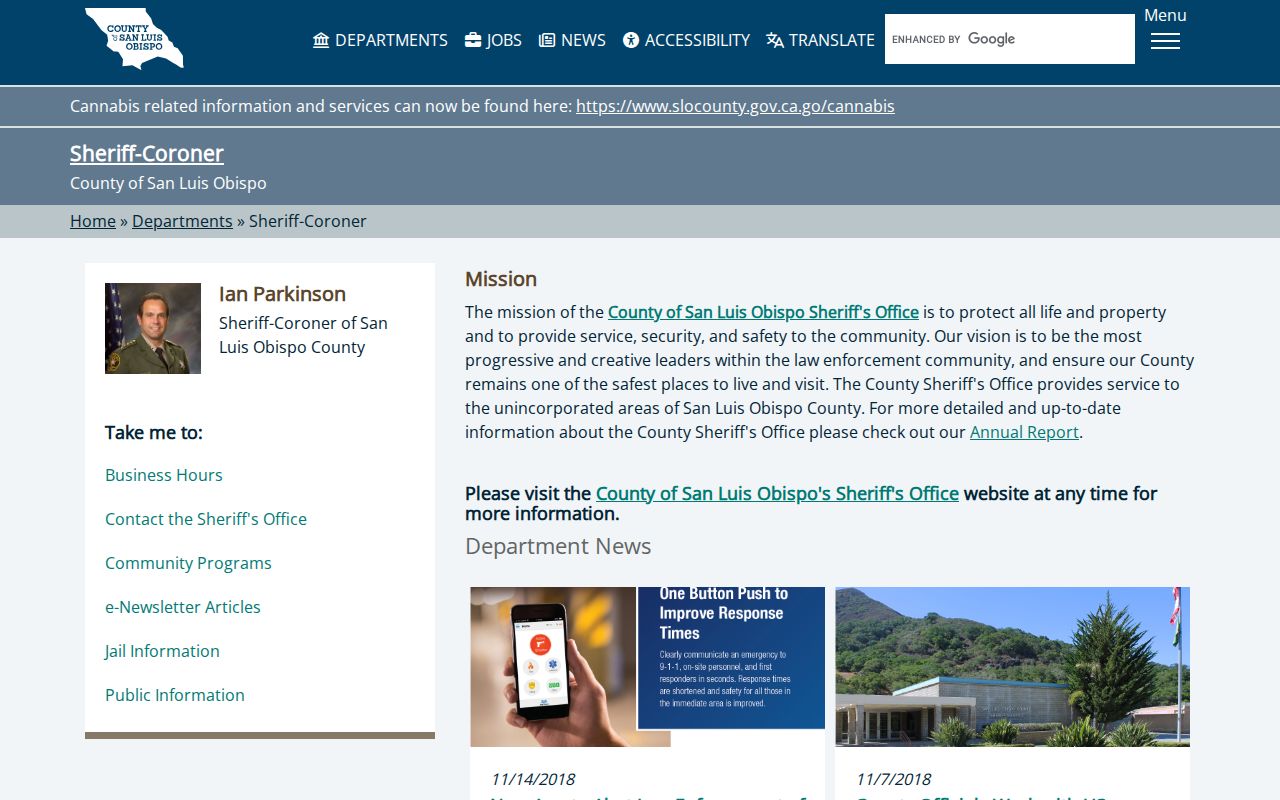Click the Ian Parkinson name heading

click(282, 294)
